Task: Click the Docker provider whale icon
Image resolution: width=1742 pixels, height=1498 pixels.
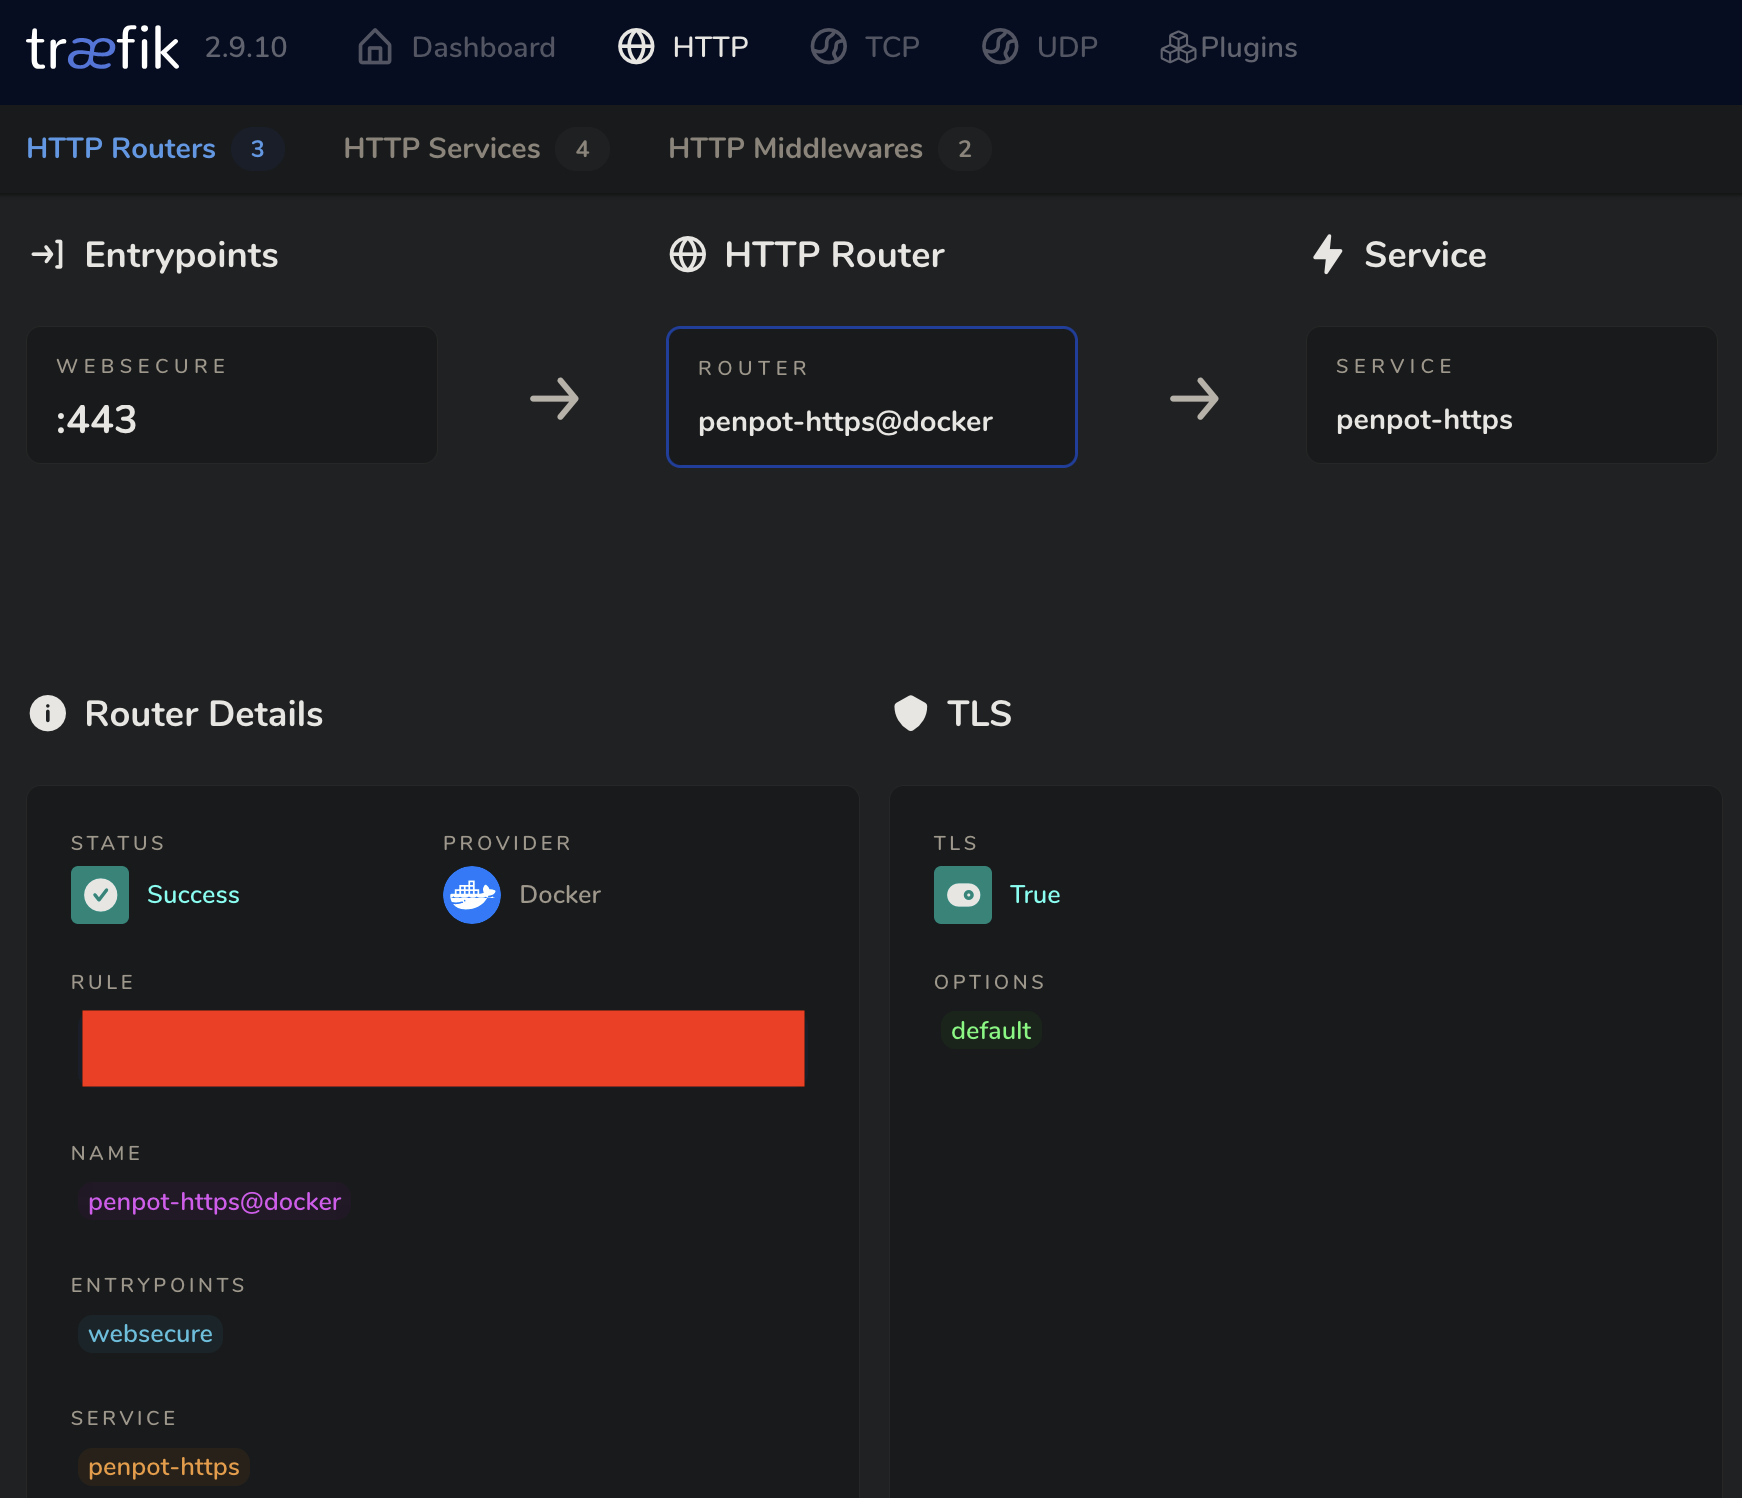Action: click(x=472, y=895)
